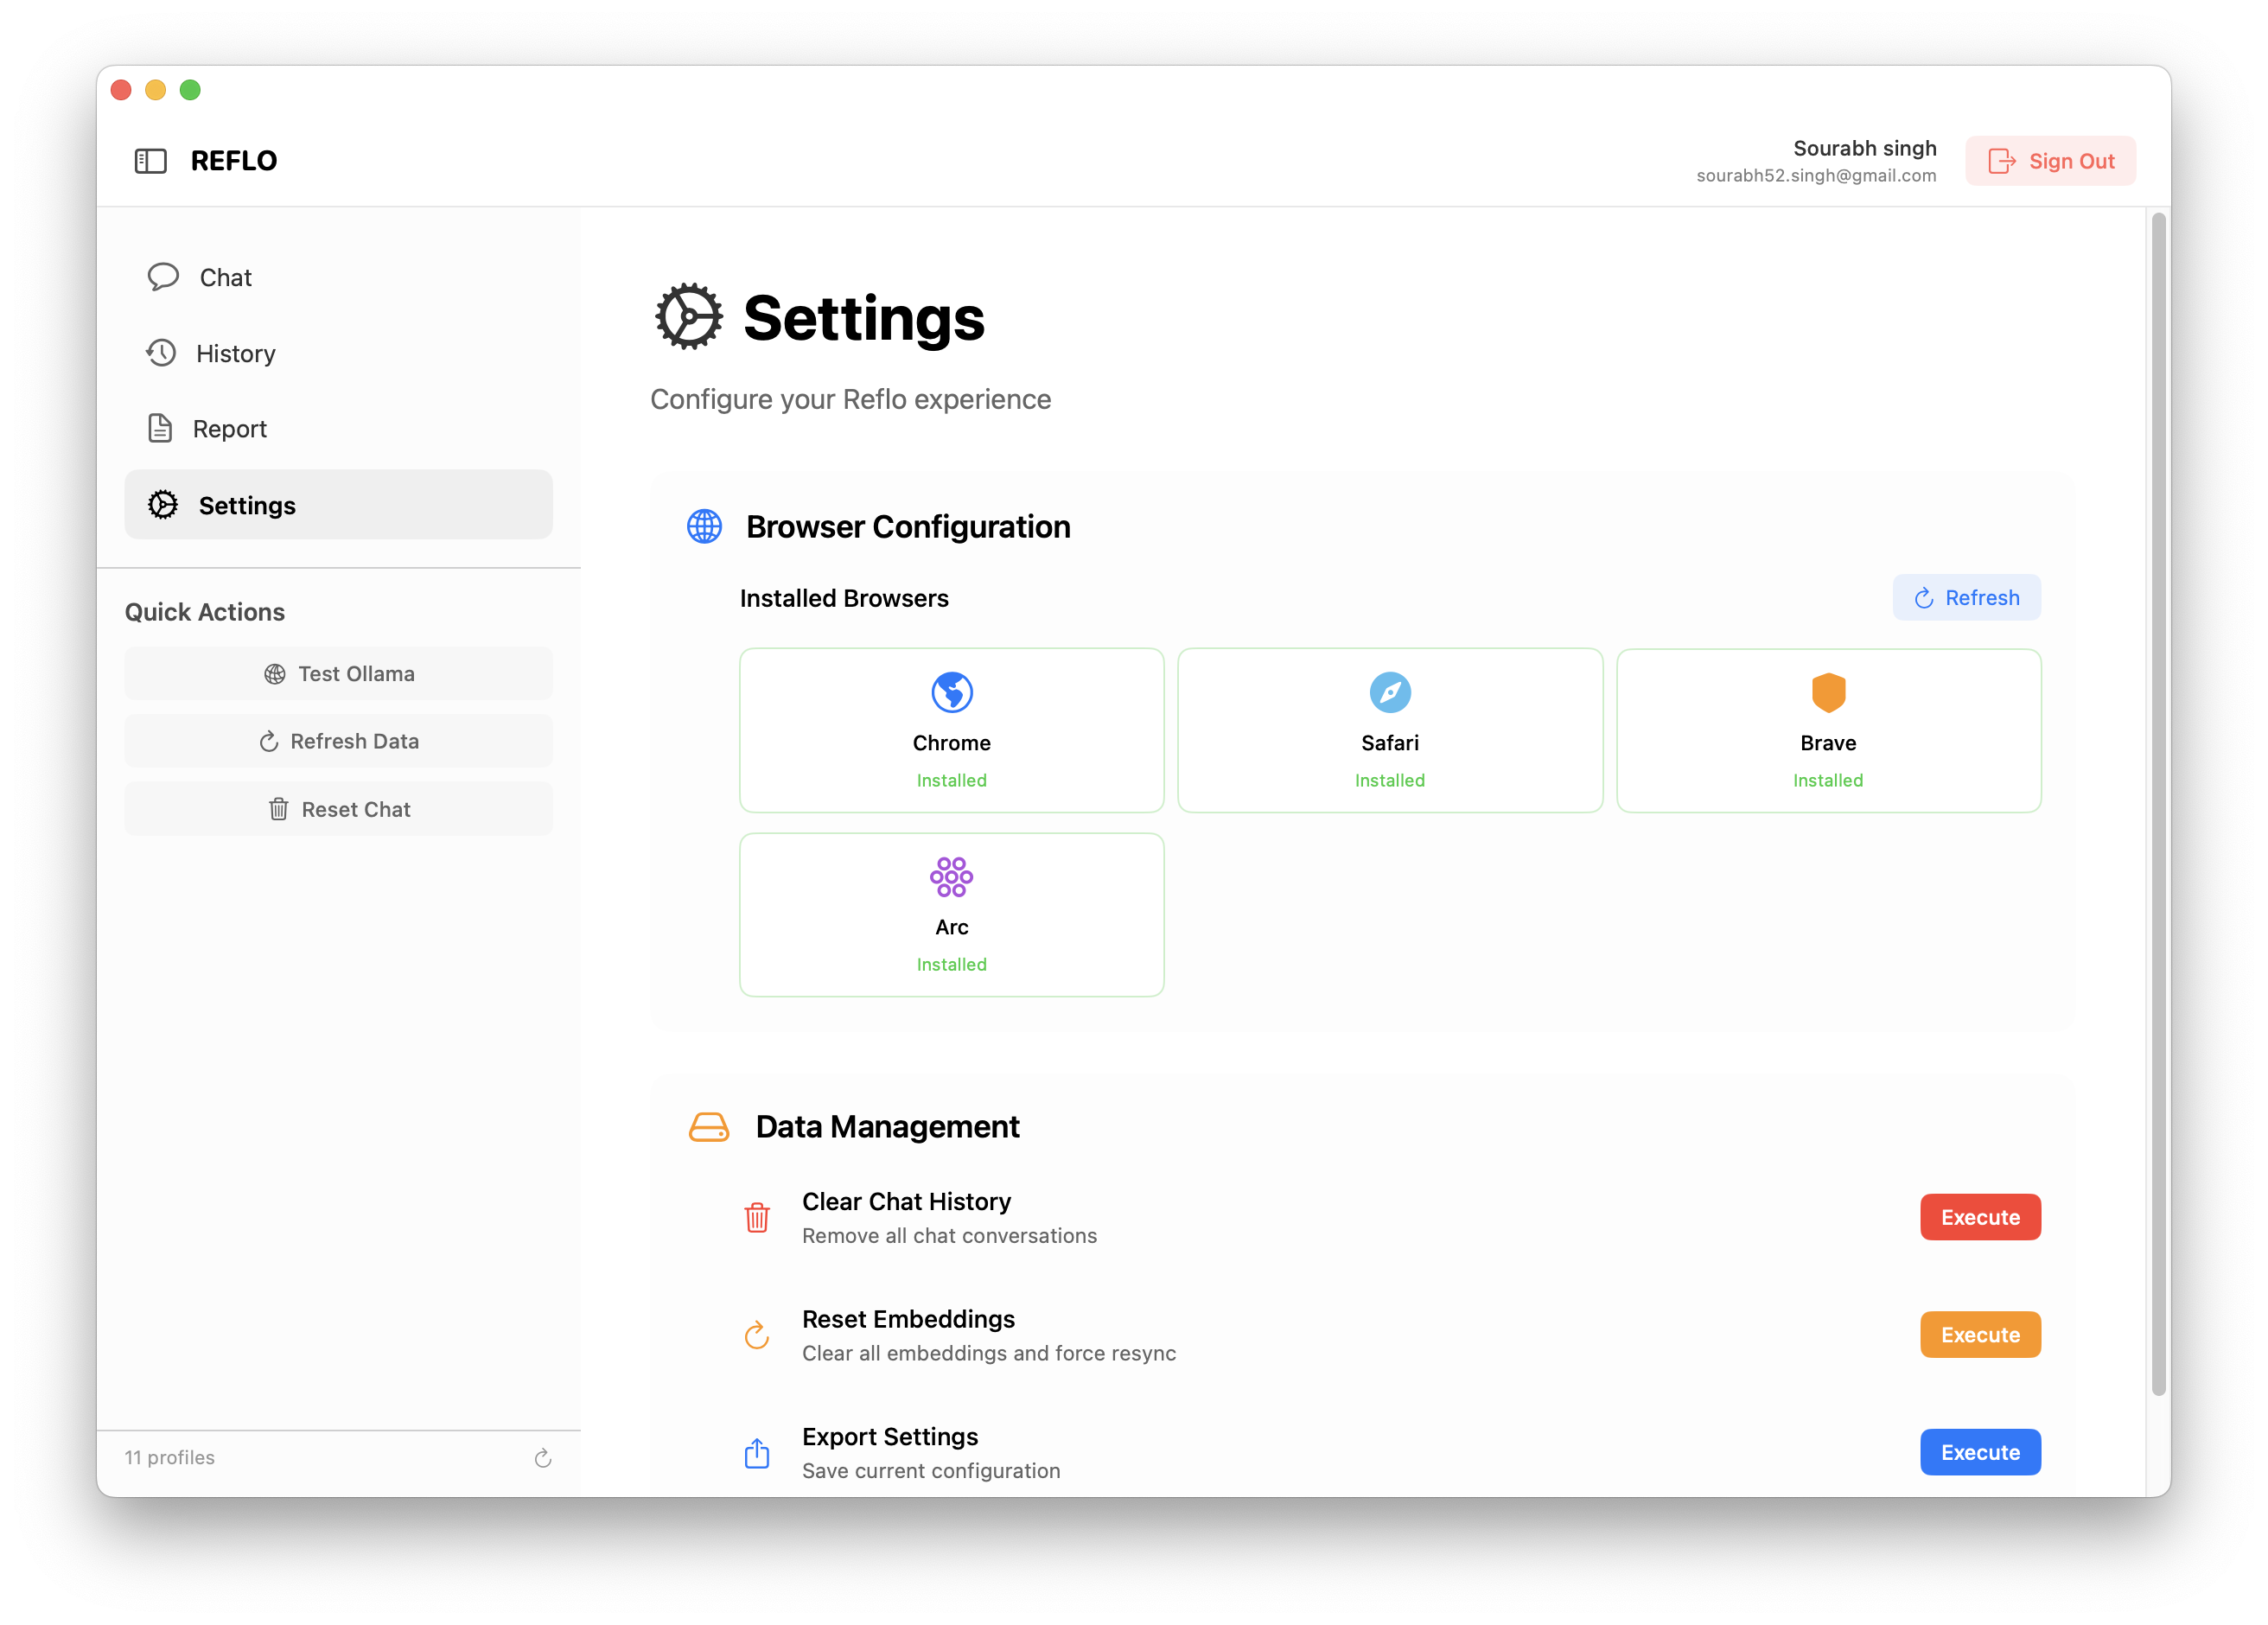Execute Reset Embeddings with orange button
The height and width of the screenshot is (1625, 2268).
(1979, 1335)
